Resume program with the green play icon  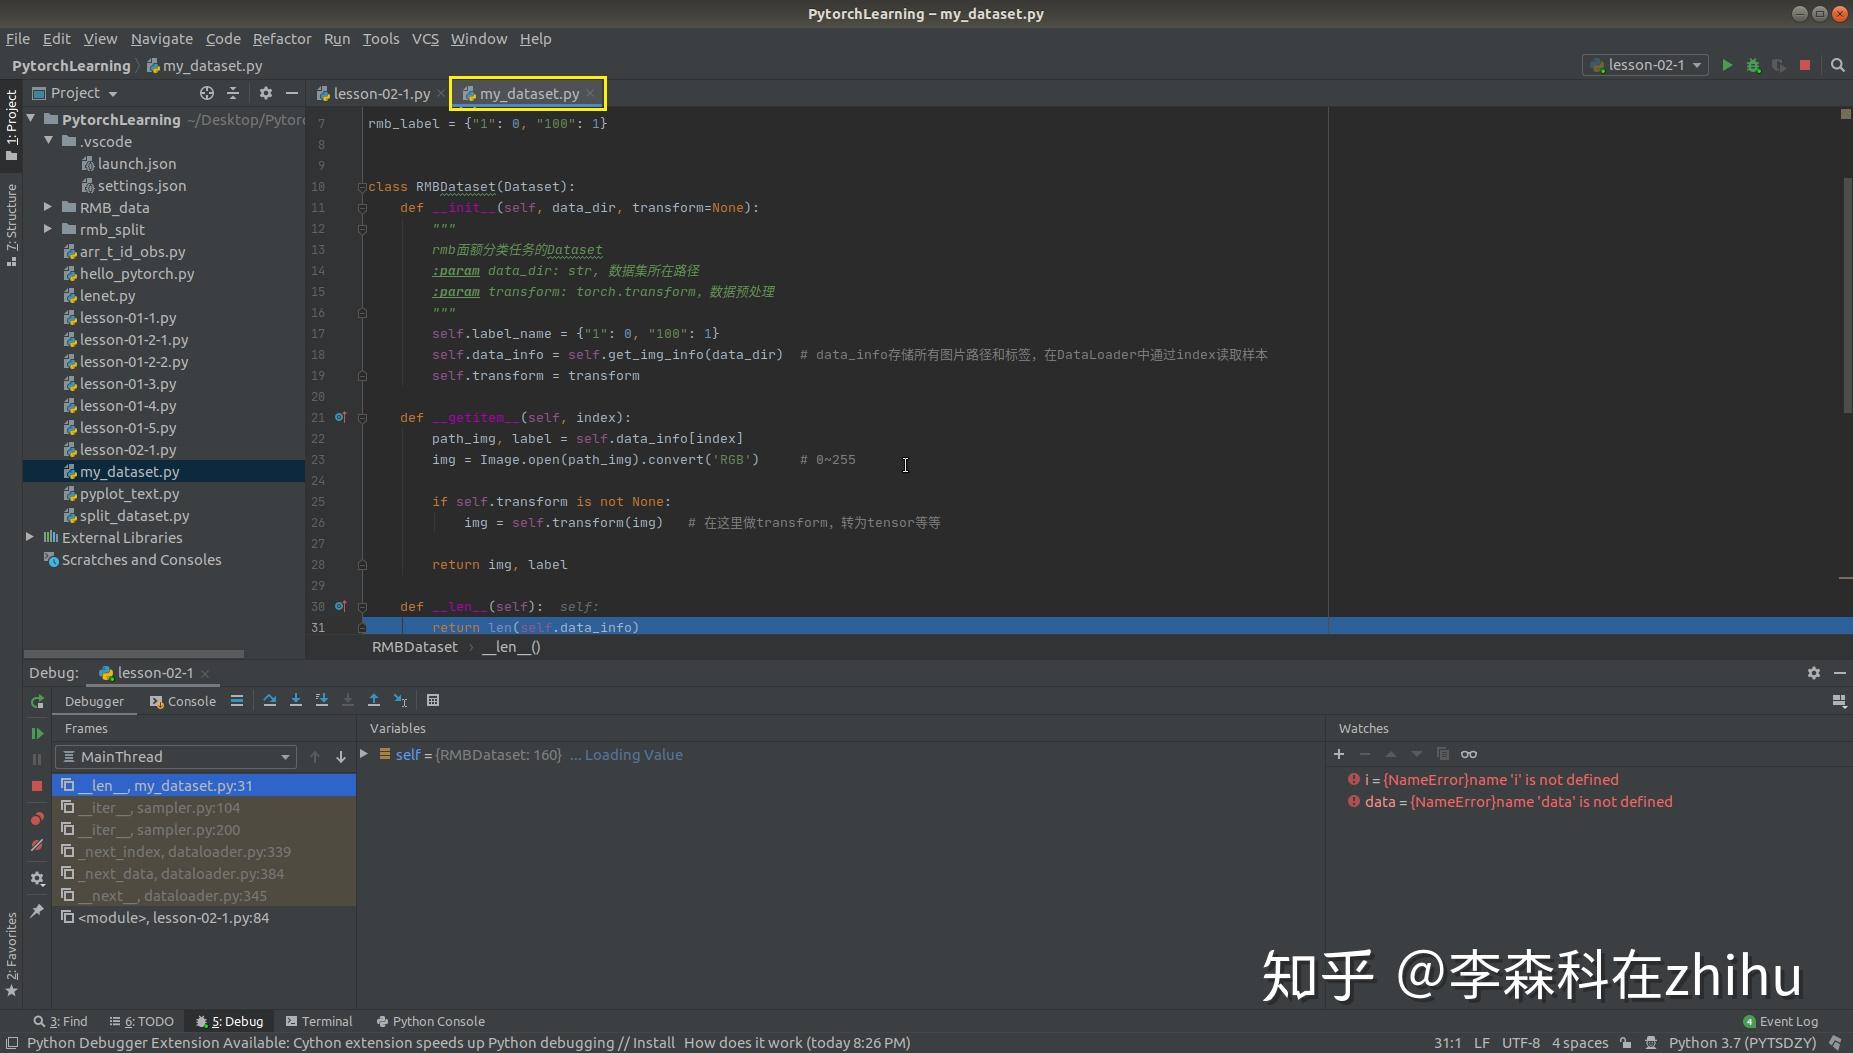click(x=37, y=733)
